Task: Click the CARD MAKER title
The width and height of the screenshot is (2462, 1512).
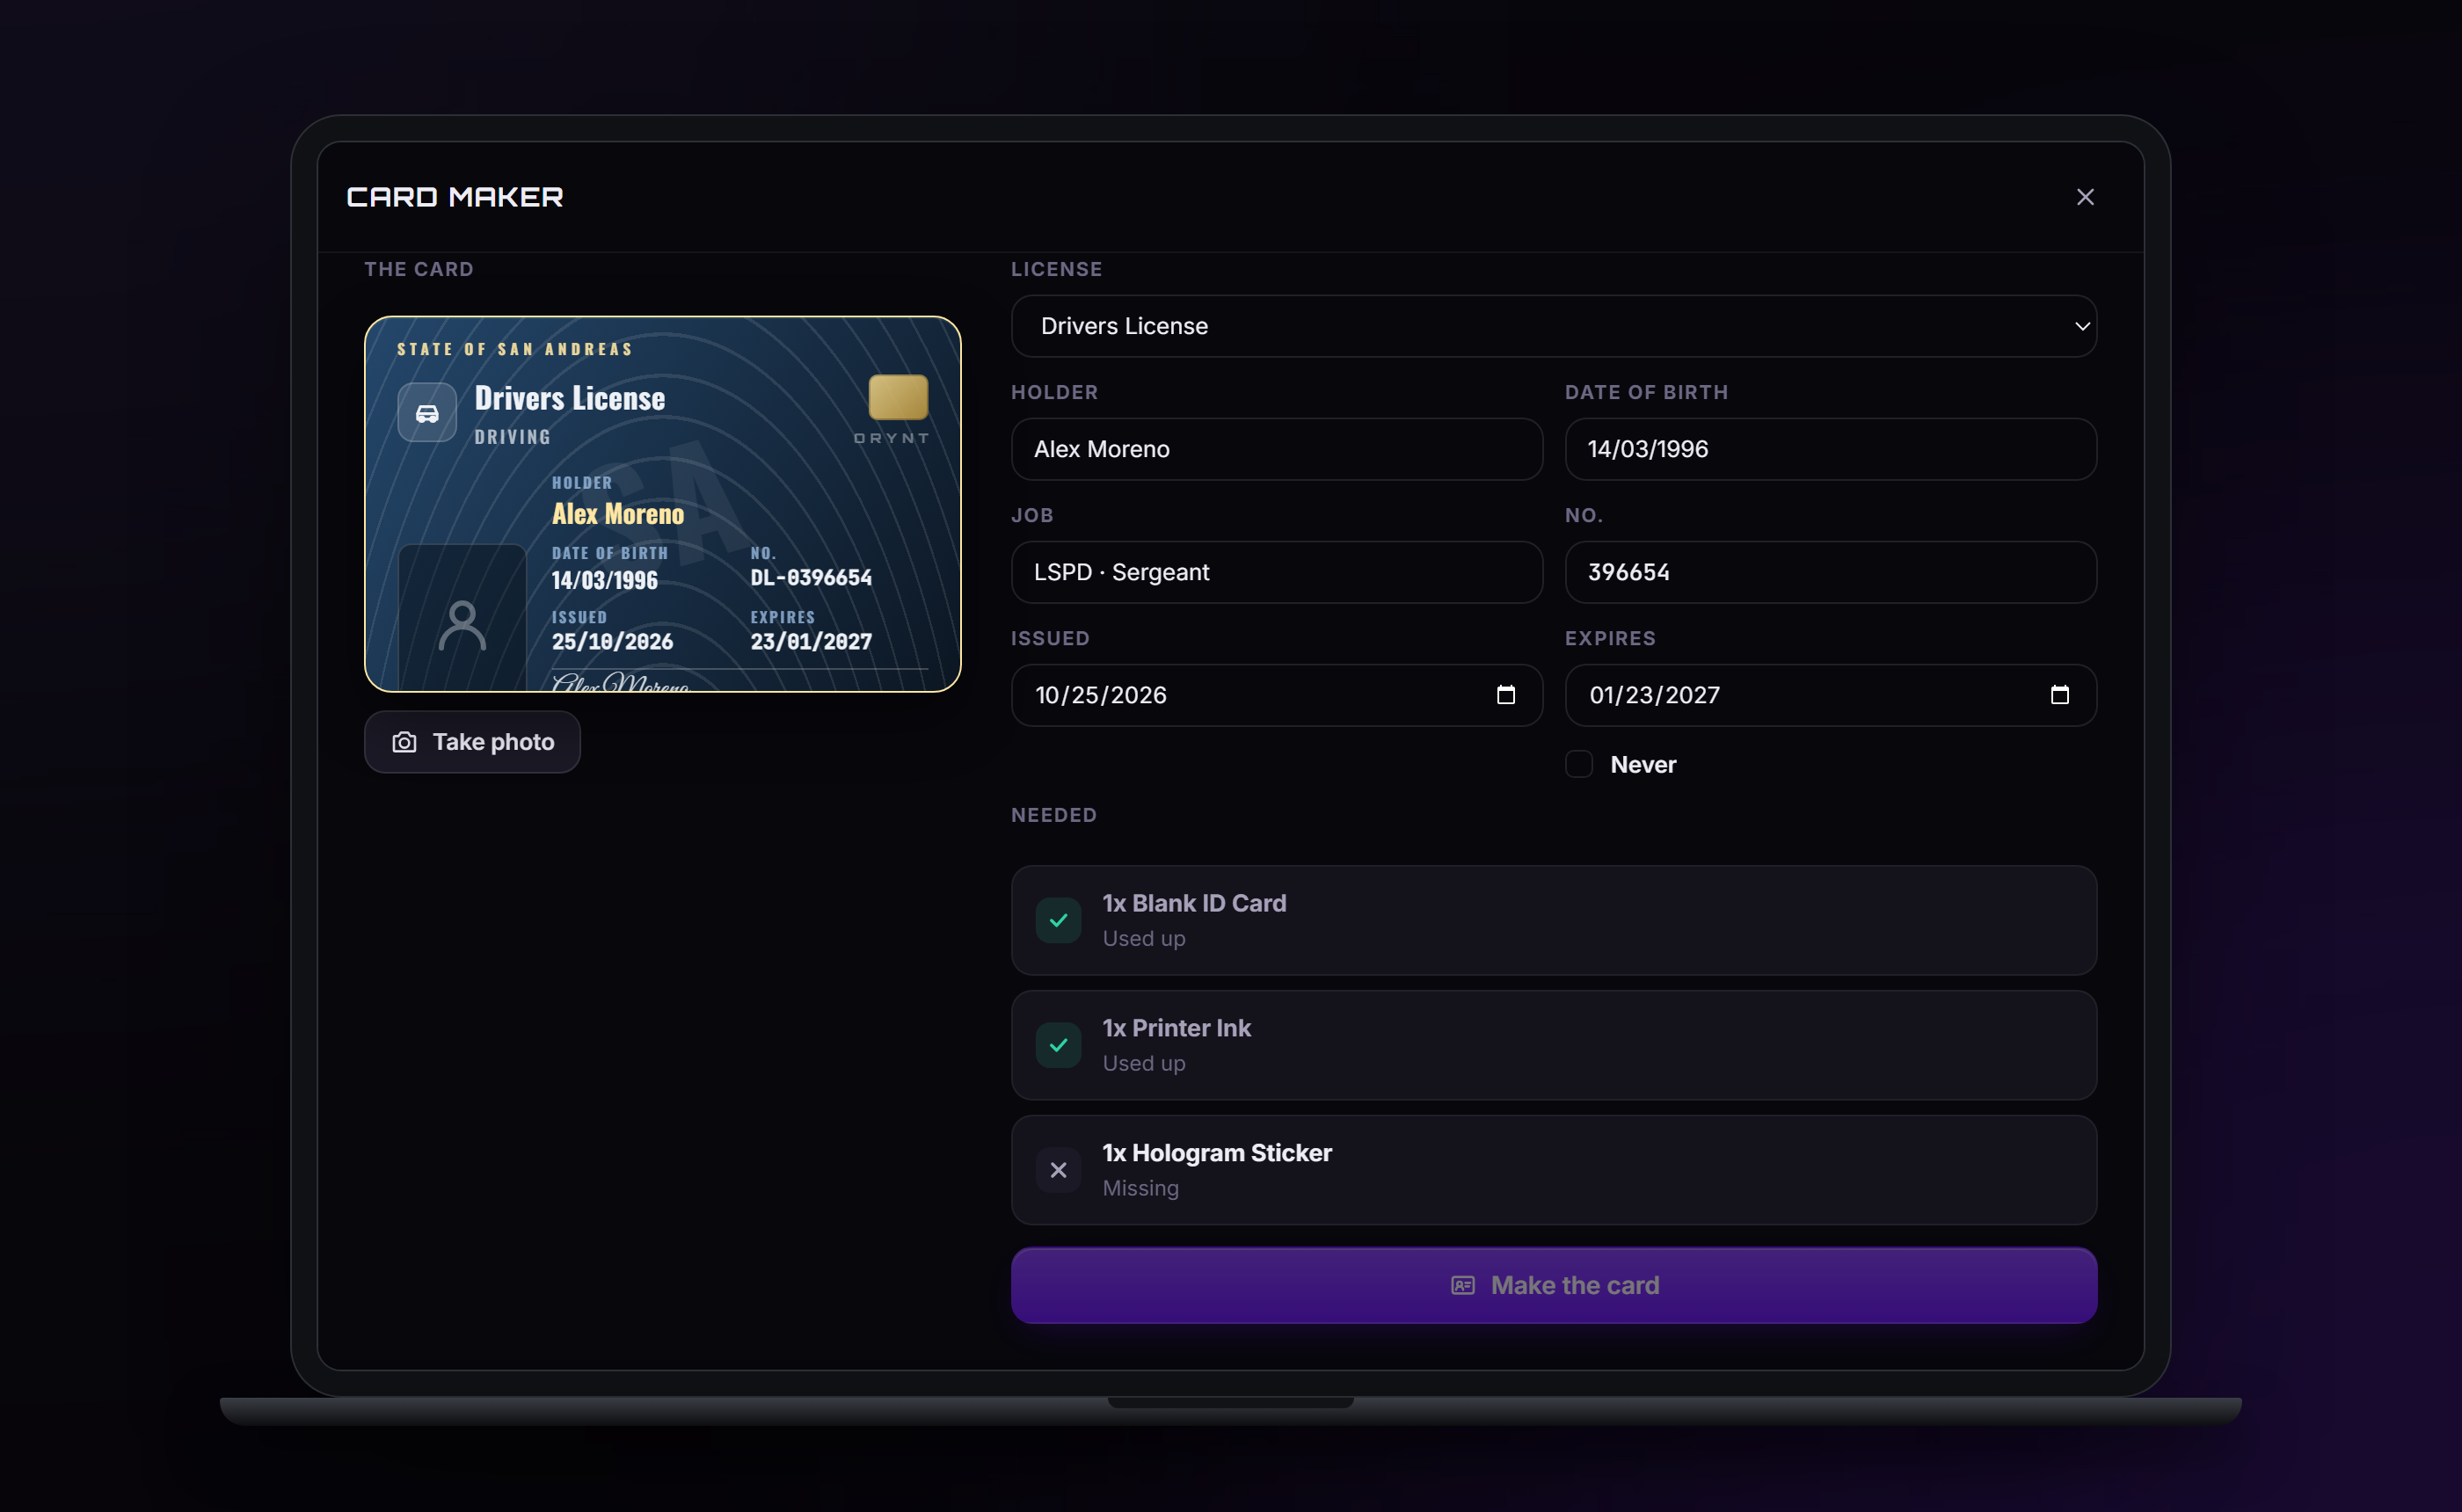Action: [x=455, y=197]
